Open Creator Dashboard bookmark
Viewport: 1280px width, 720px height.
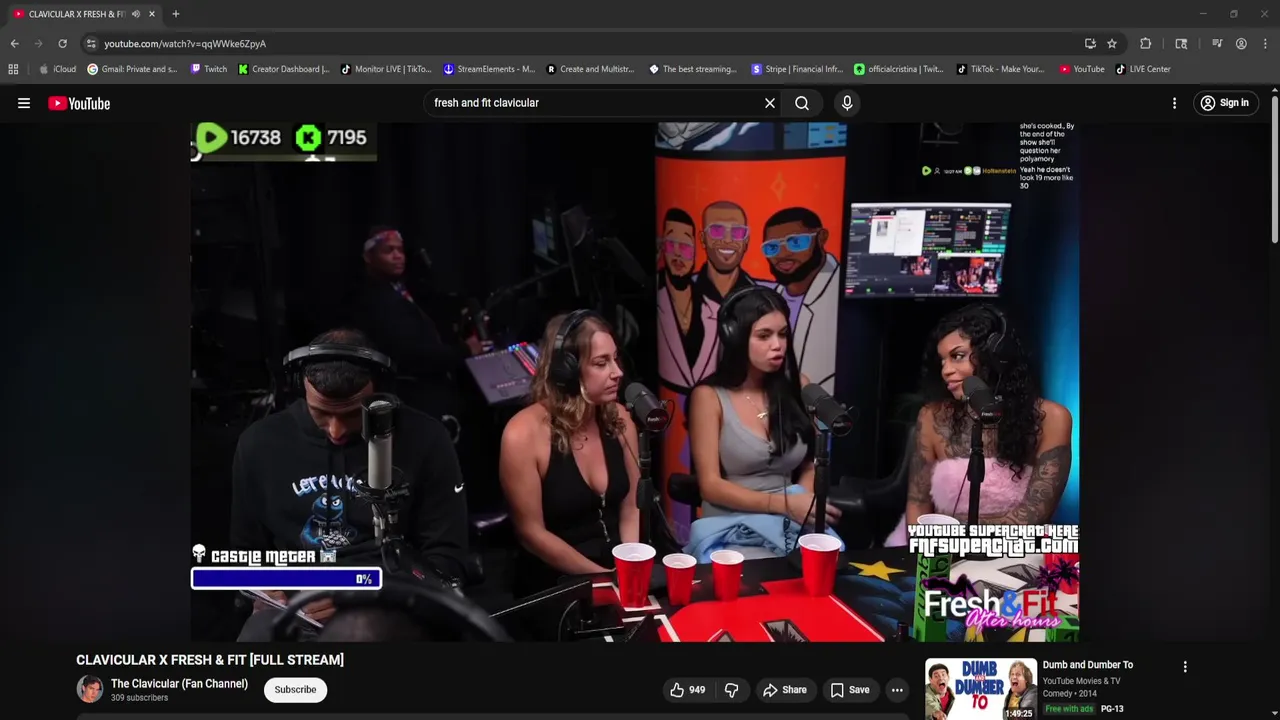pyautogui.click(x=284, y=69)
